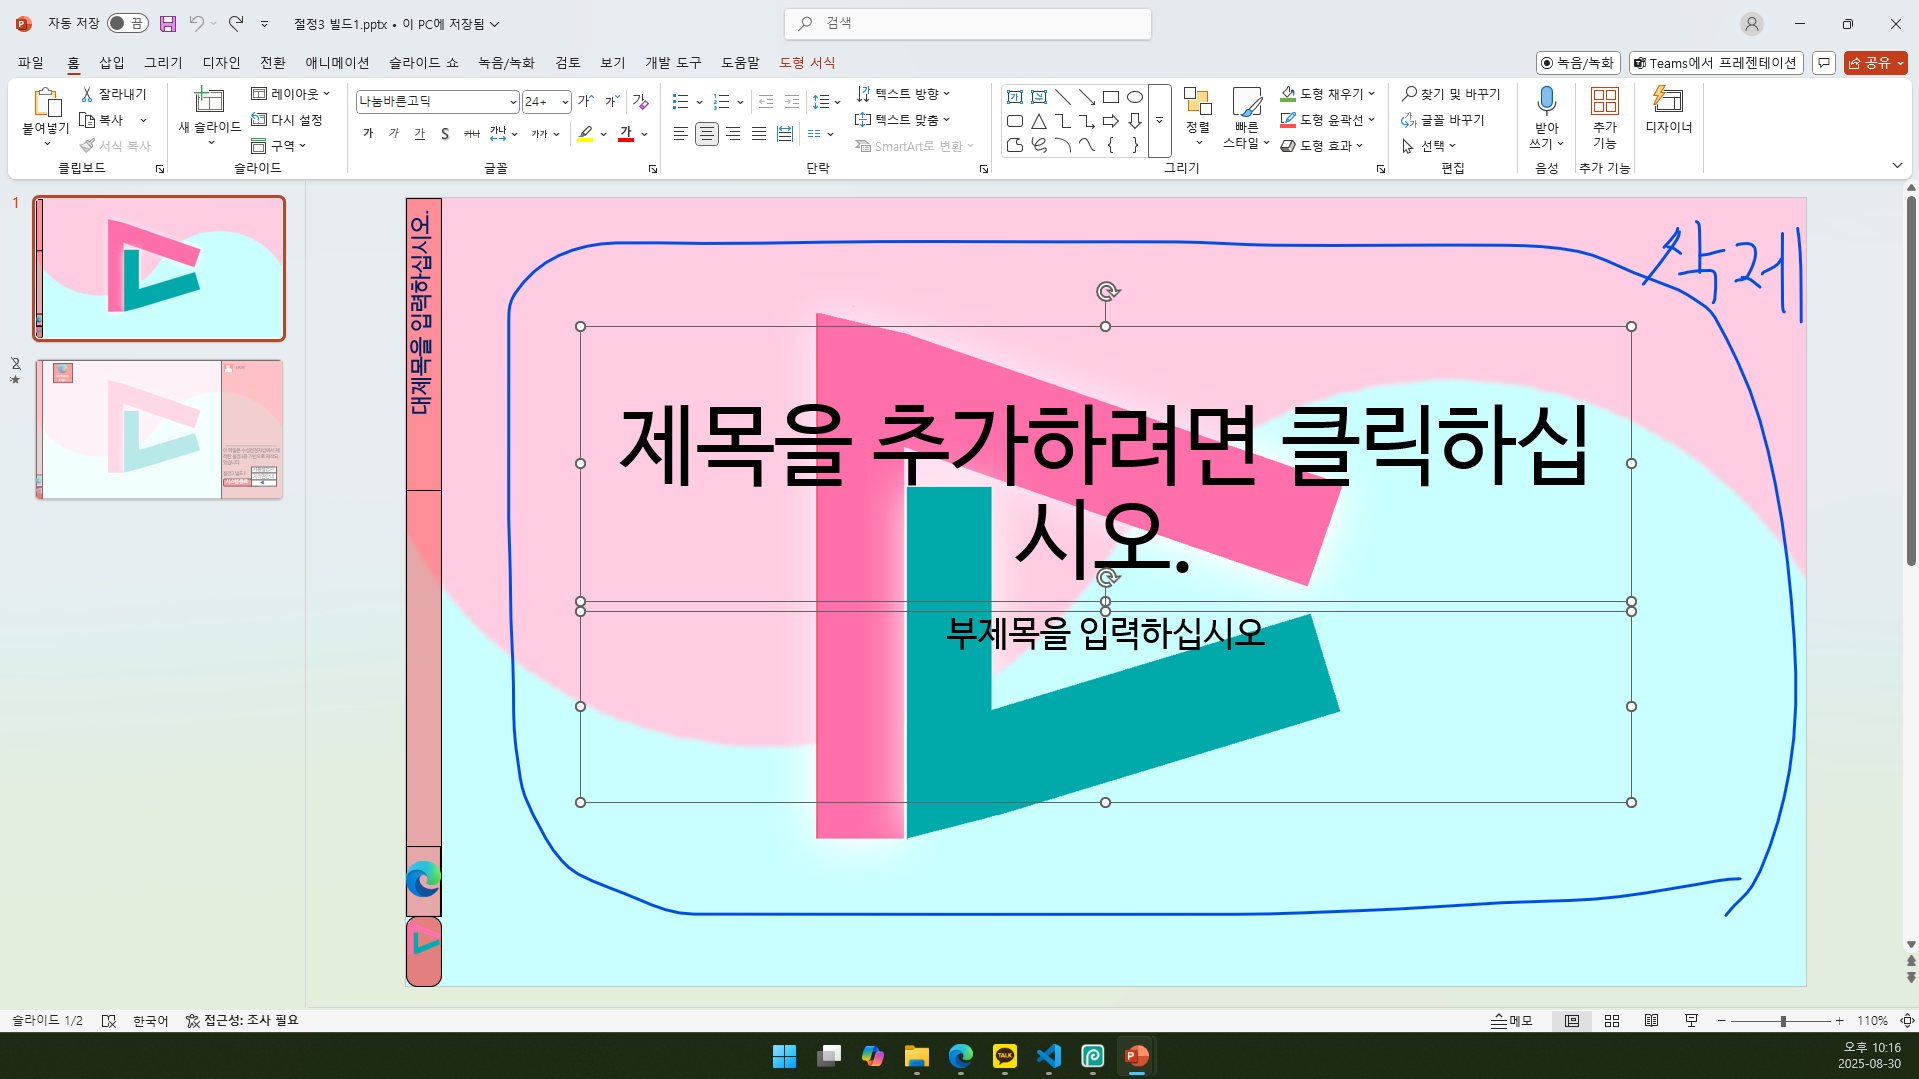This screenshot has height=1079, width=1919.
Task: Select the Isosceles Triangle shape
Action: click(1039, 121)
